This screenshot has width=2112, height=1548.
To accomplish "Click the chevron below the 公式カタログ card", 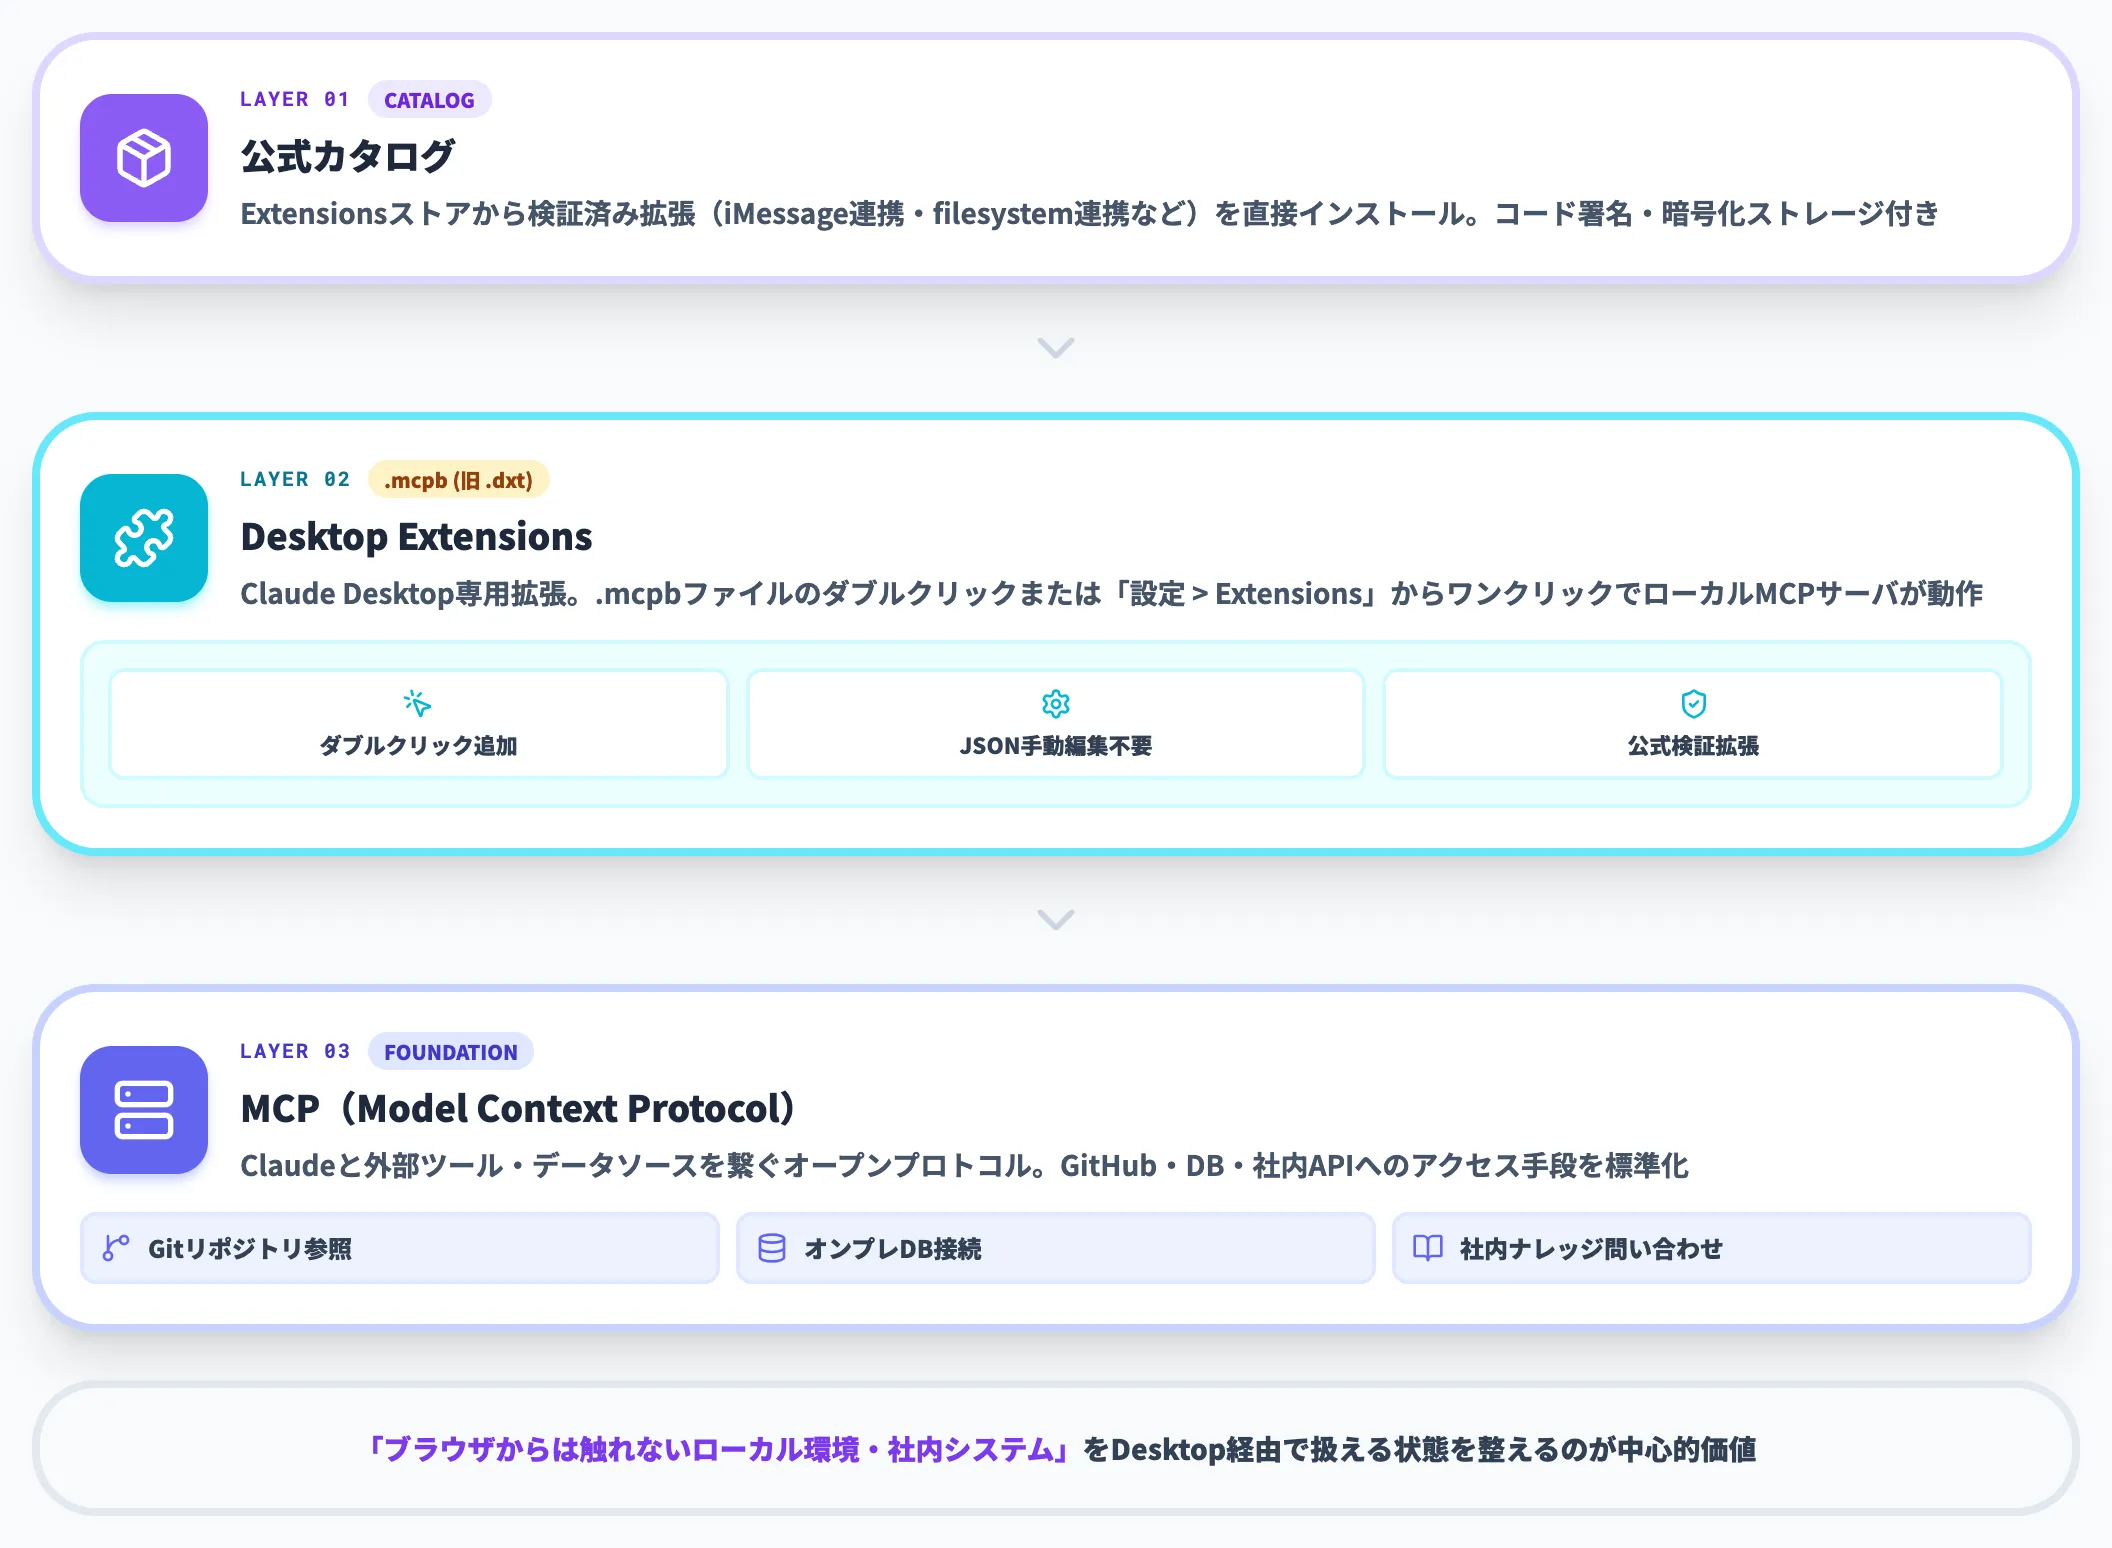I will click(1056, 347).
